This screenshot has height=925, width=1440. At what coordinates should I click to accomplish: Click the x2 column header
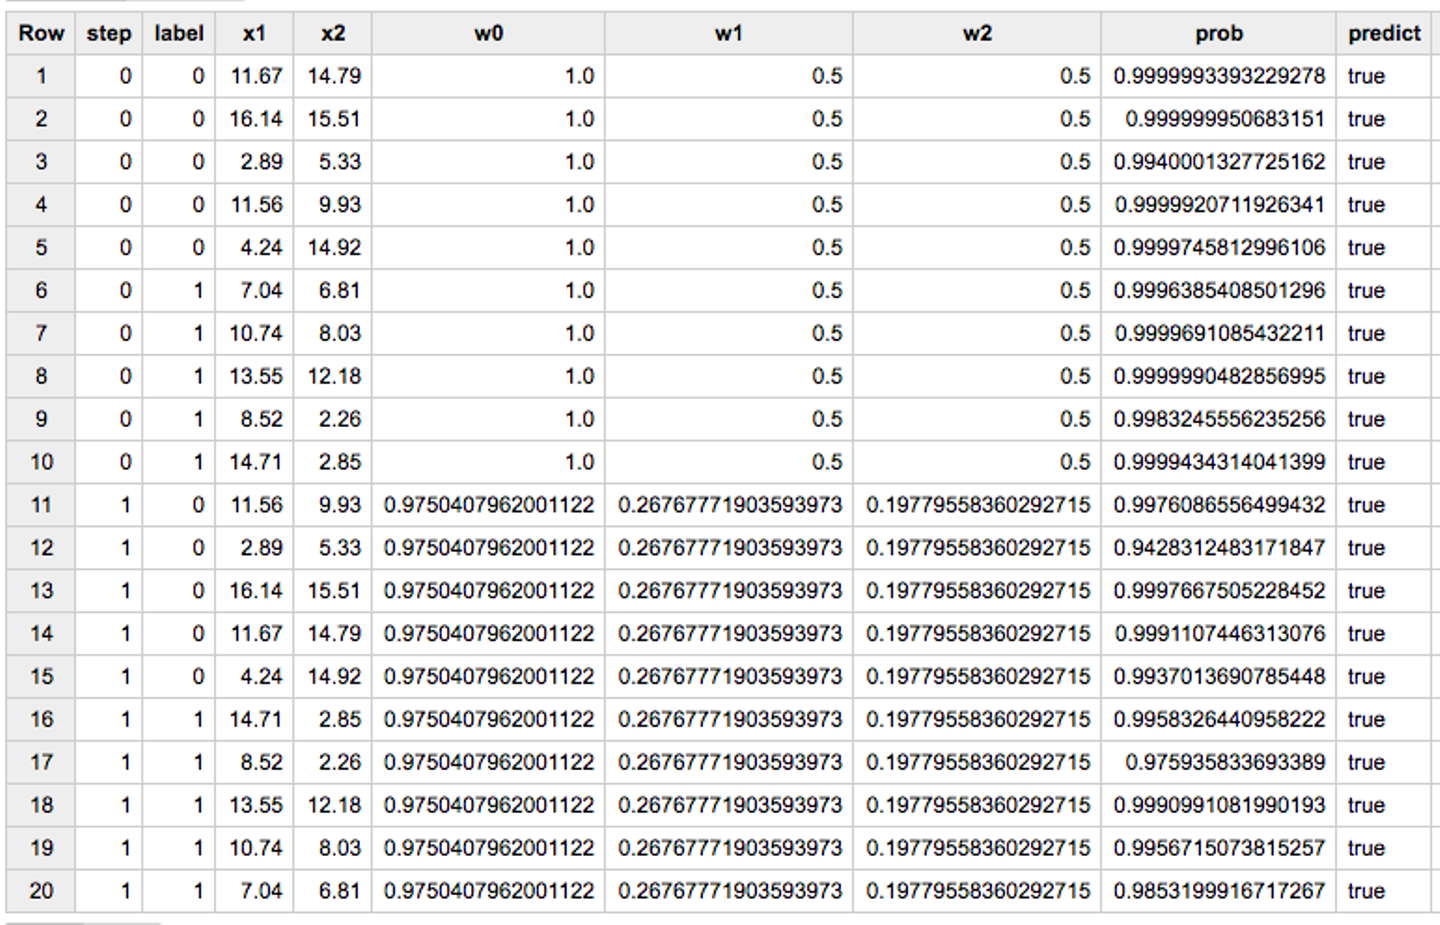point(333,33)
